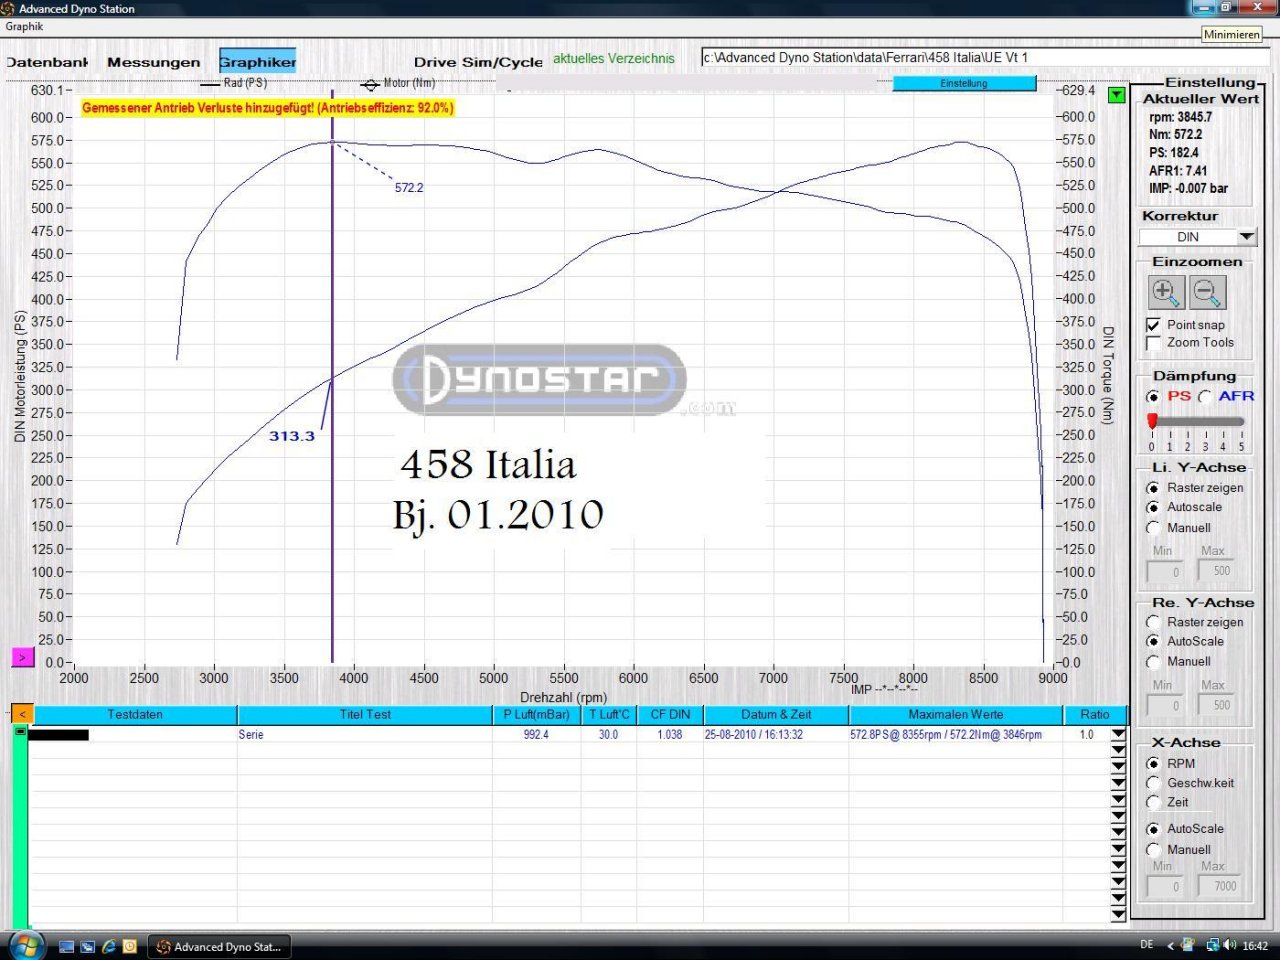Click the Einstellung button above the graph

pyautogui.click(x=963, y=84)
